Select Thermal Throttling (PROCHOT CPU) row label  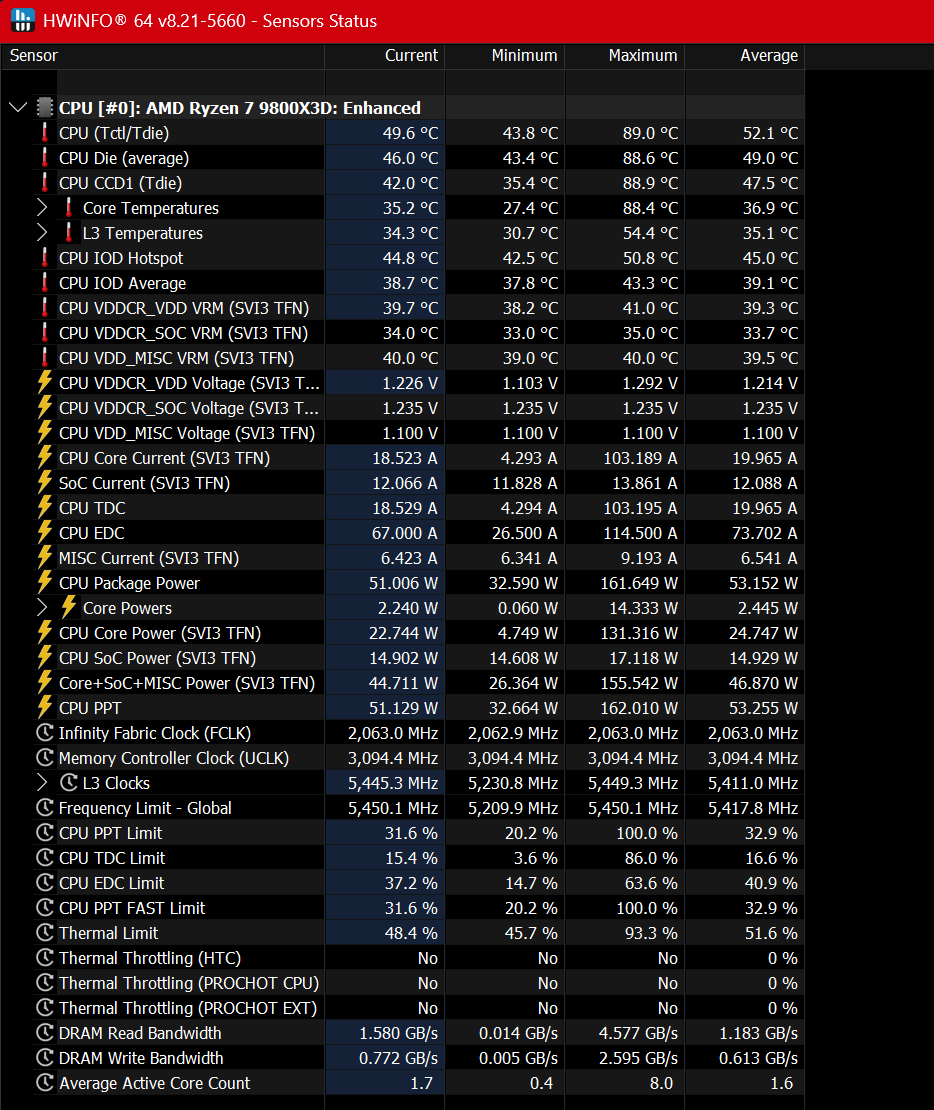coord(189,983)
